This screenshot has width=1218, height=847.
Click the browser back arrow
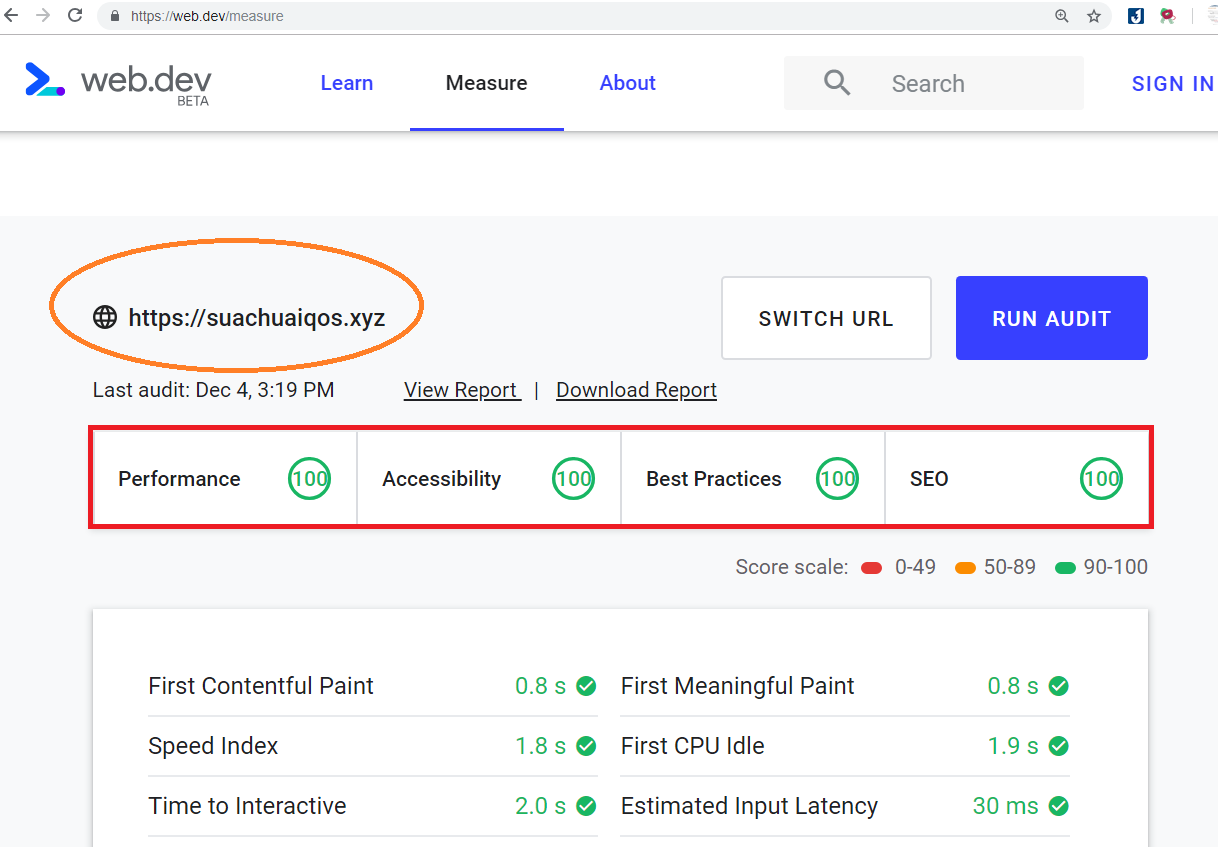coord(12,16)
